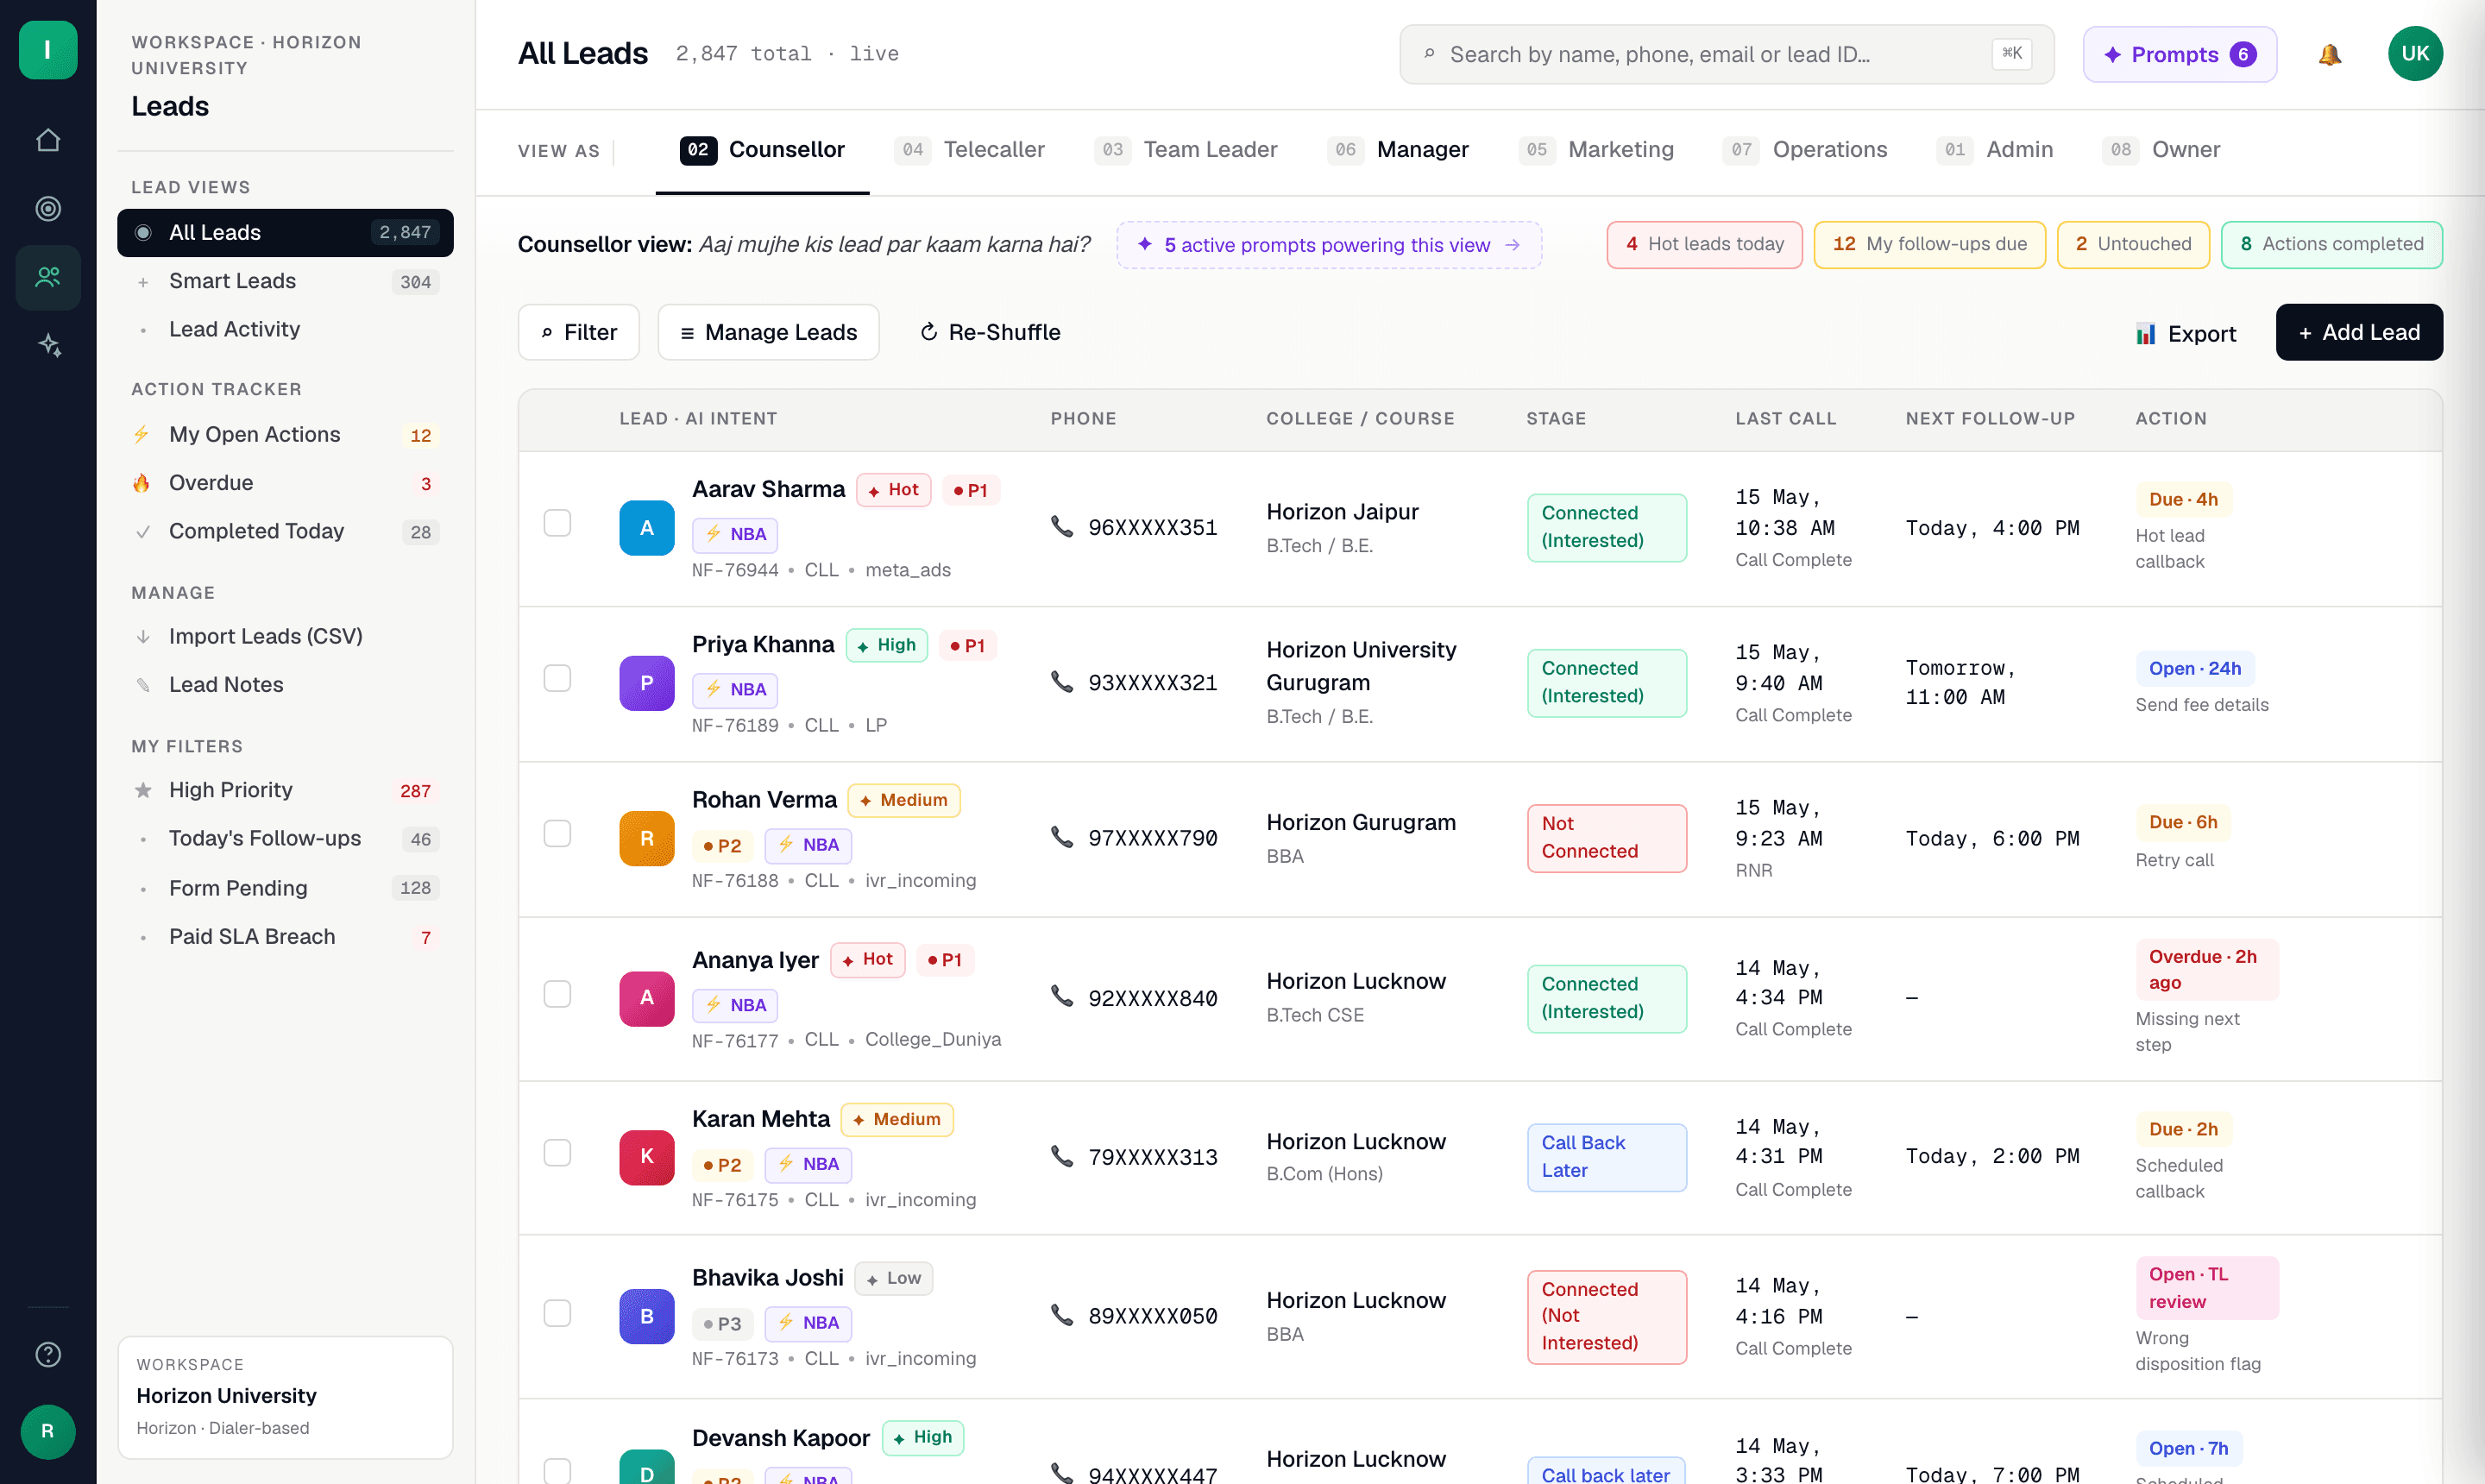
Task: Open Manage Leads menu
Action: click(x=768, y=332)
